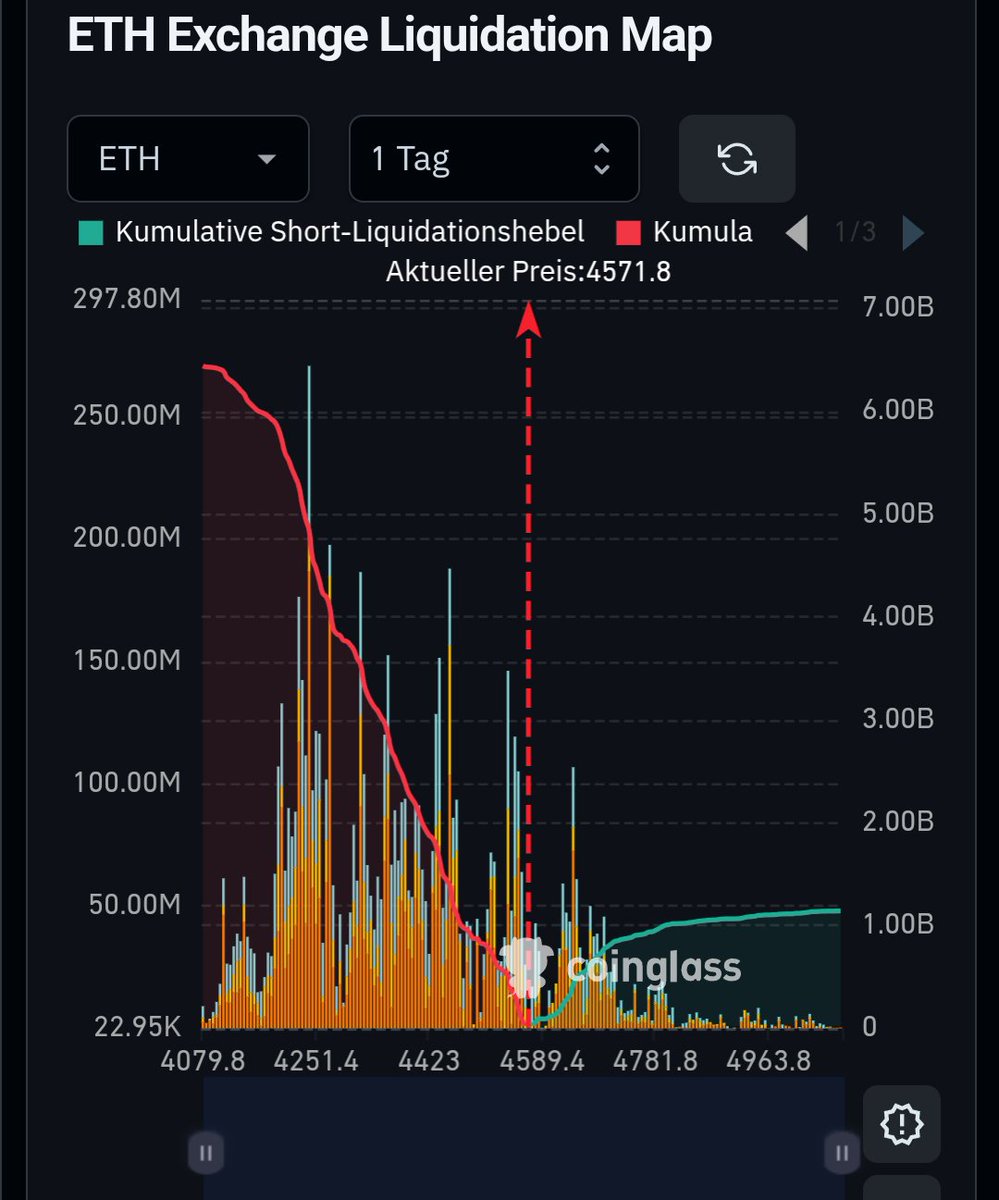Click the 4963.8 price axis label
The image size is (999, 1200).
768,1061
